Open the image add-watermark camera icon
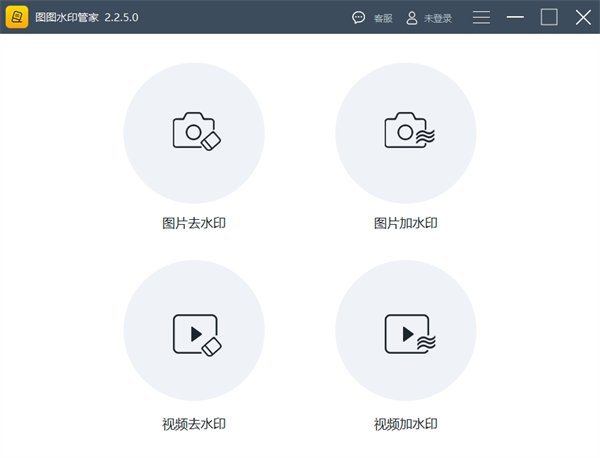 coord(406,132)
